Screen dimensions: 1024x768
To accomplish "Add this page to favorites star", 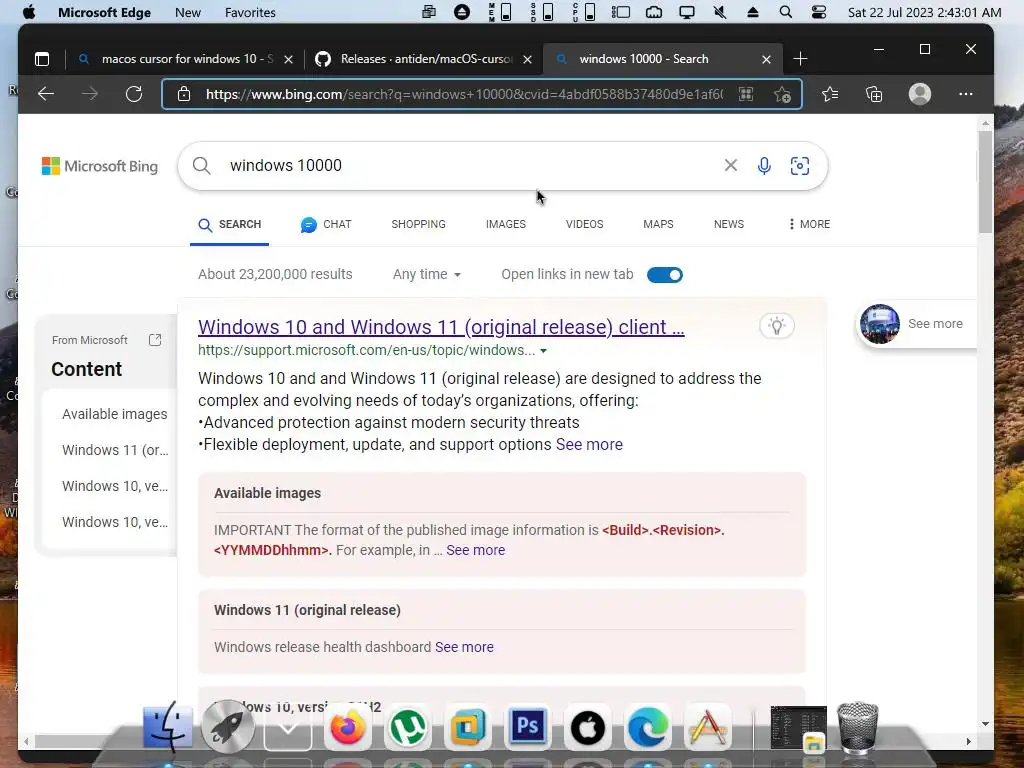I will (x=782, y=94).
